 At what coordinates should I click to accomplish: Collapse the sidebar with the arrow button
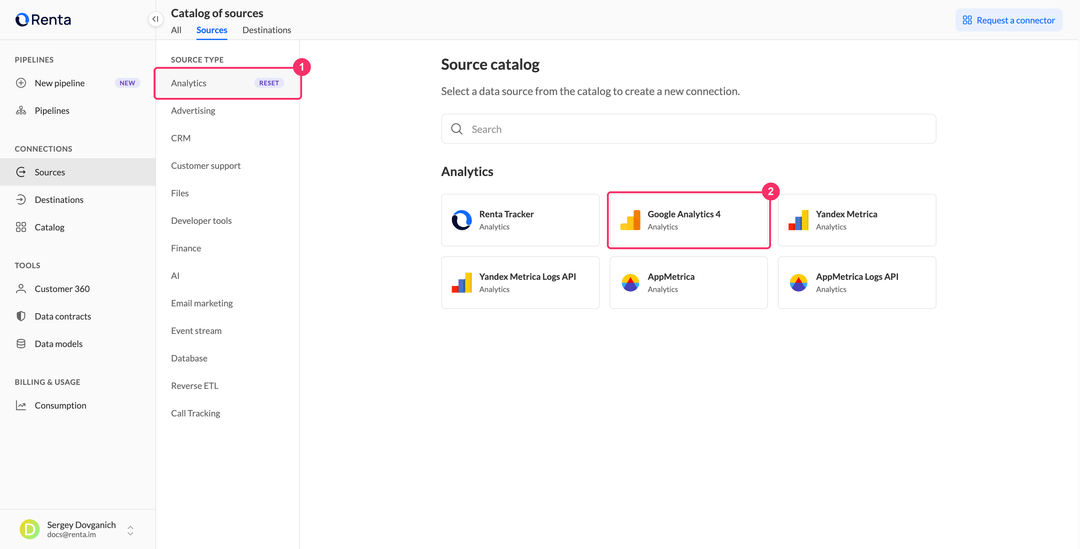156,19
